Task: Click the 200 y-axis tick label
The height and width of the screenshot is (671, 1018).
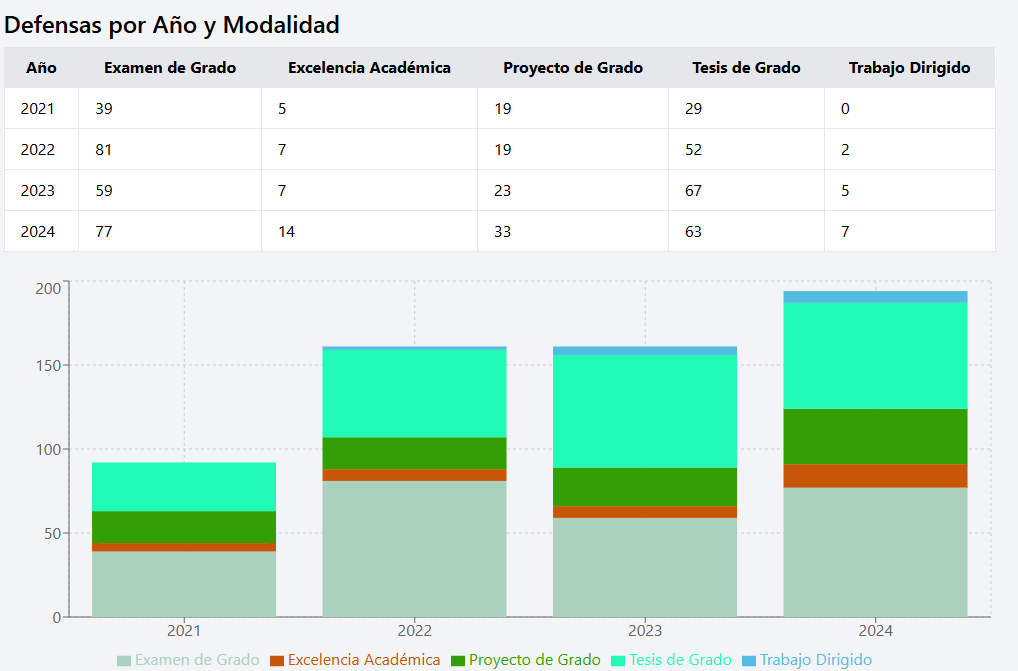Action: pyautogui.click(x=48, y=288)
